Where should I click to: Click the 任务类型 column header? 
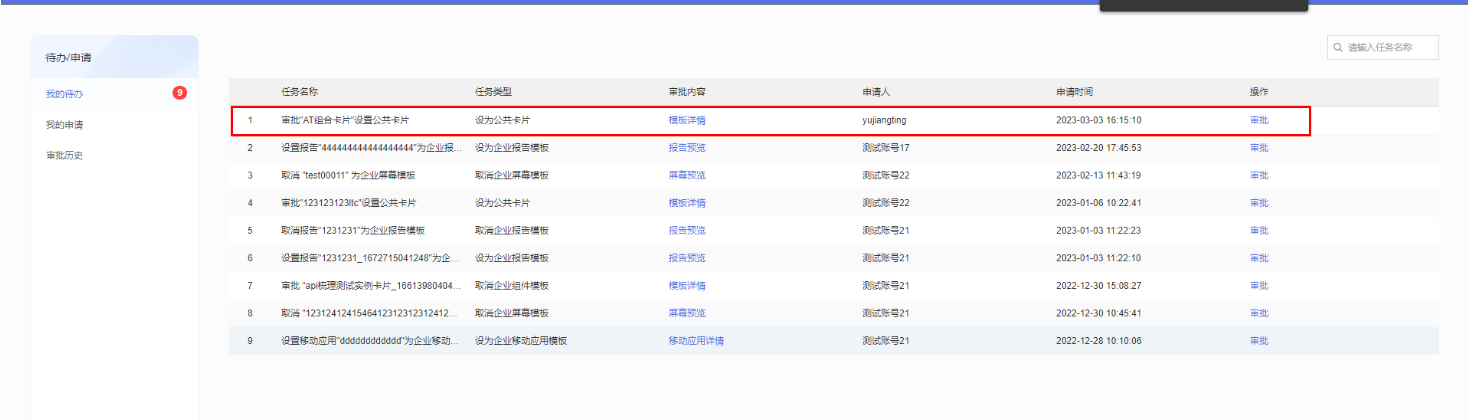click(493, 92)
